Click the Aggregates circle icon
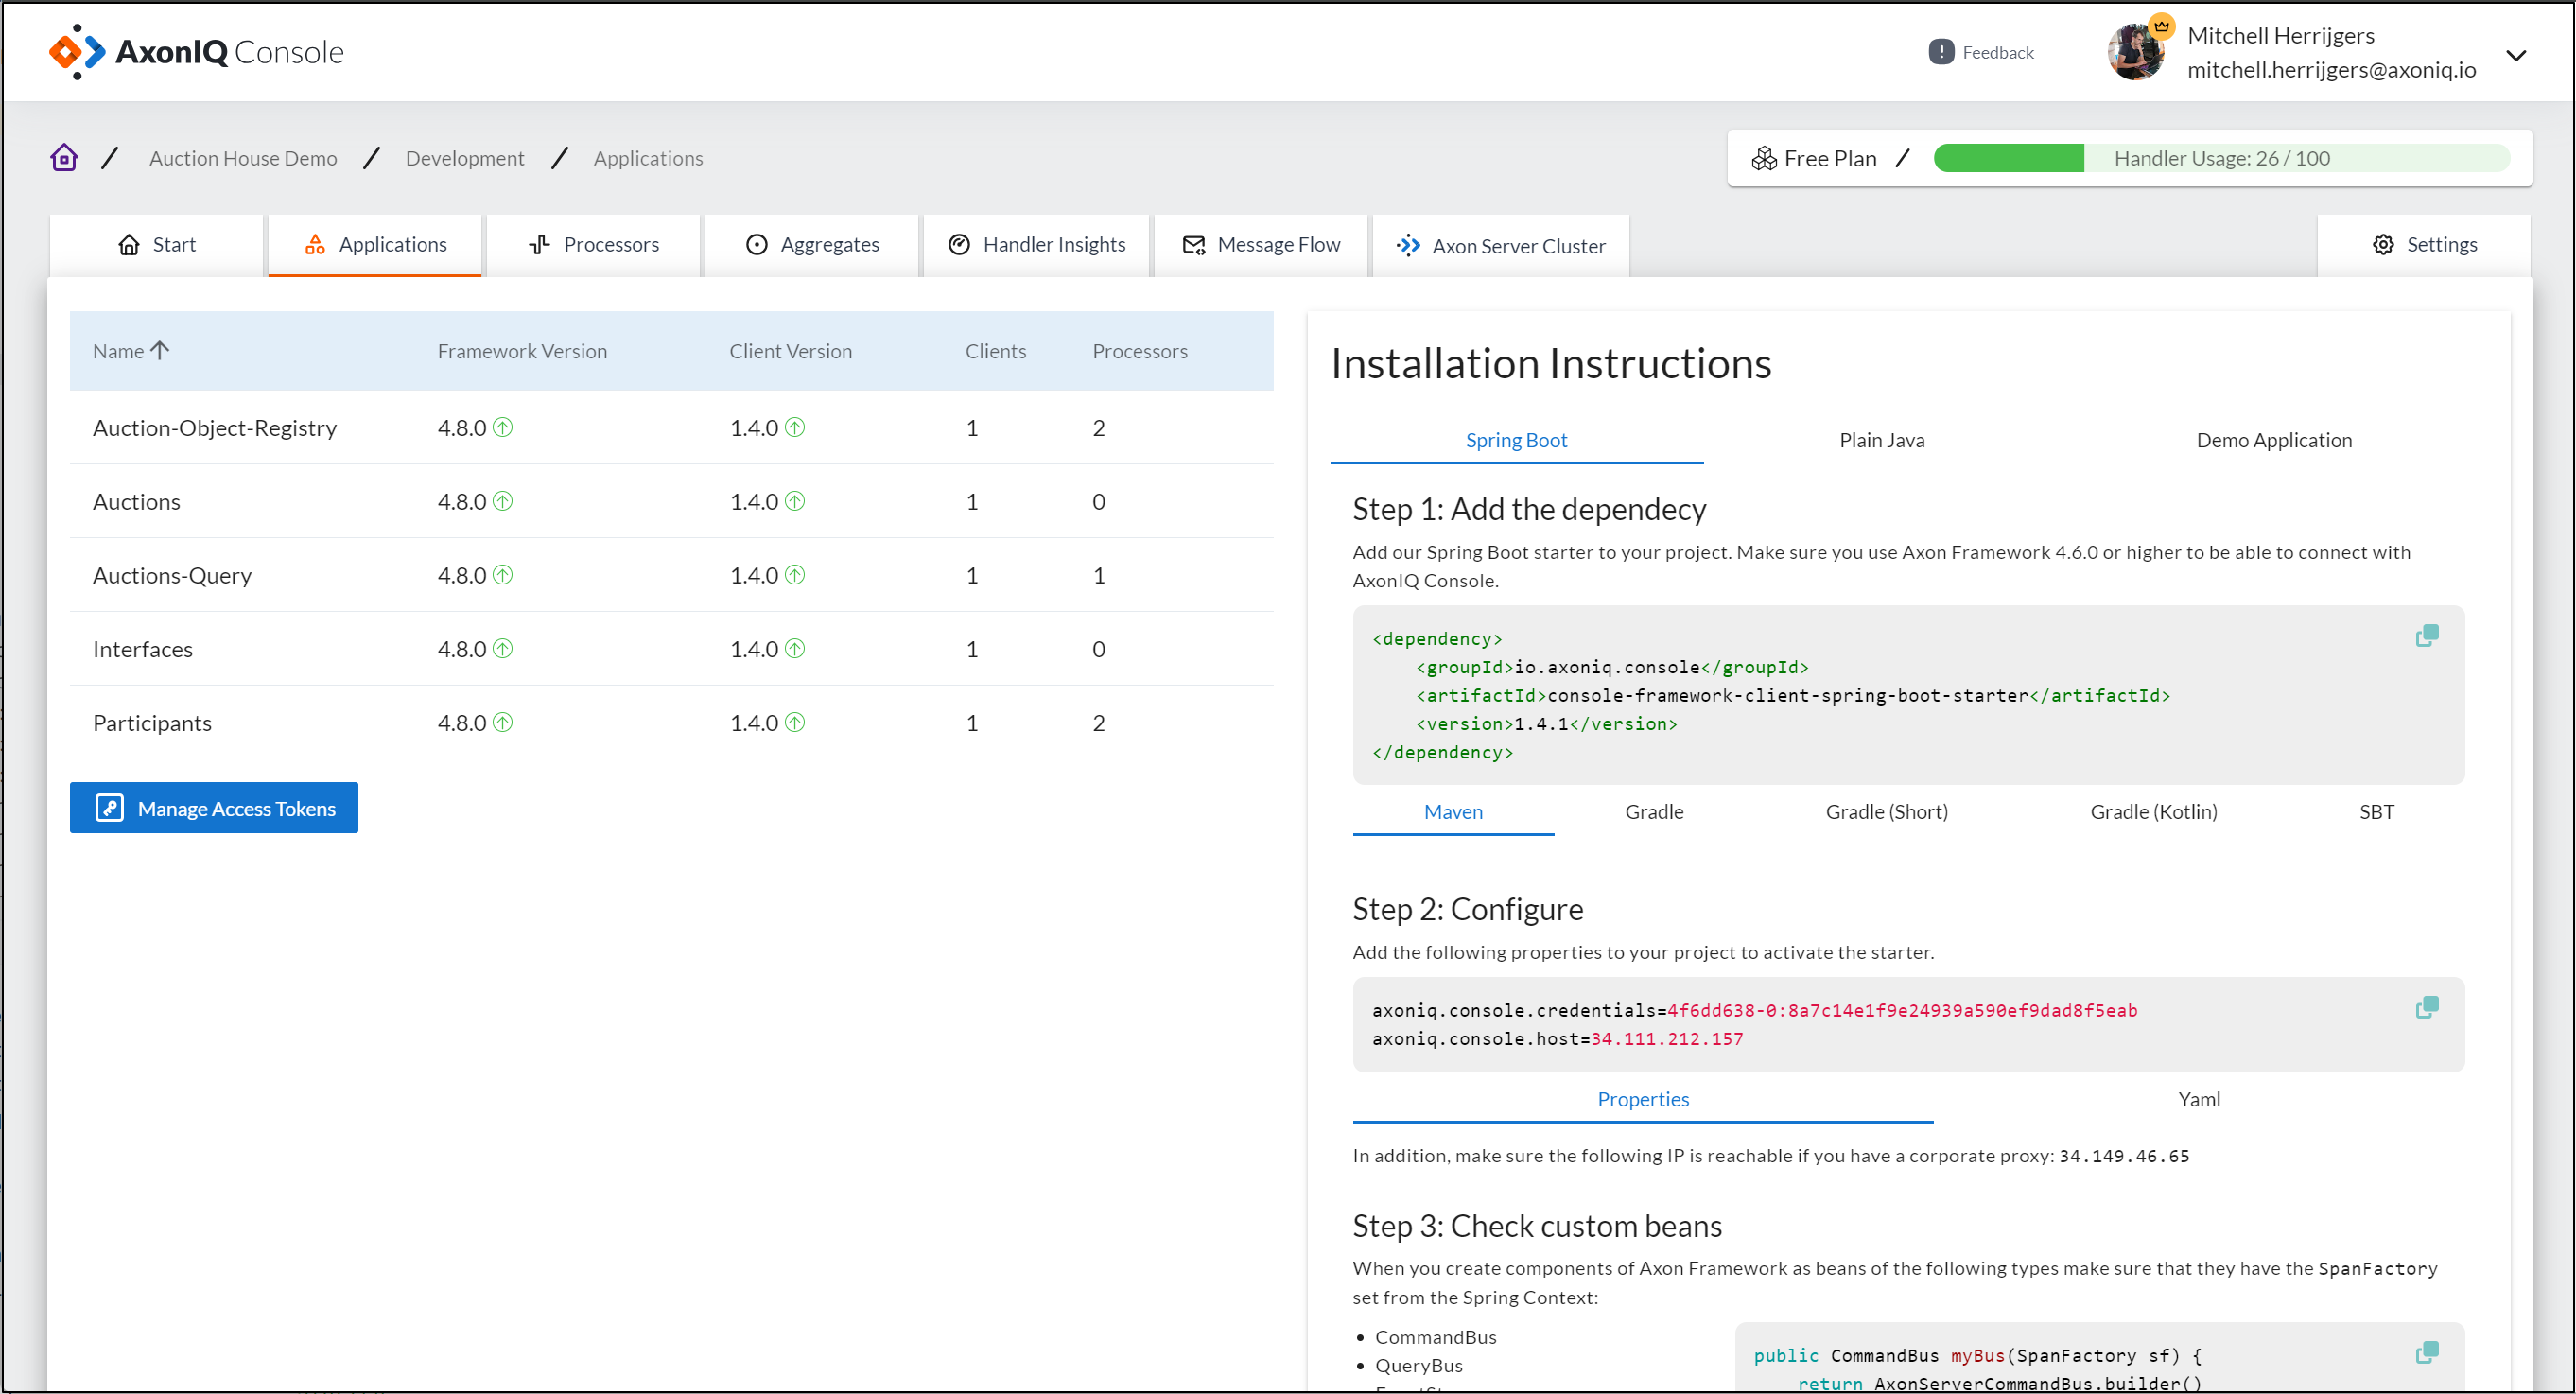The height and width of the screenshot is (1394, 2576). pos(757,245)
